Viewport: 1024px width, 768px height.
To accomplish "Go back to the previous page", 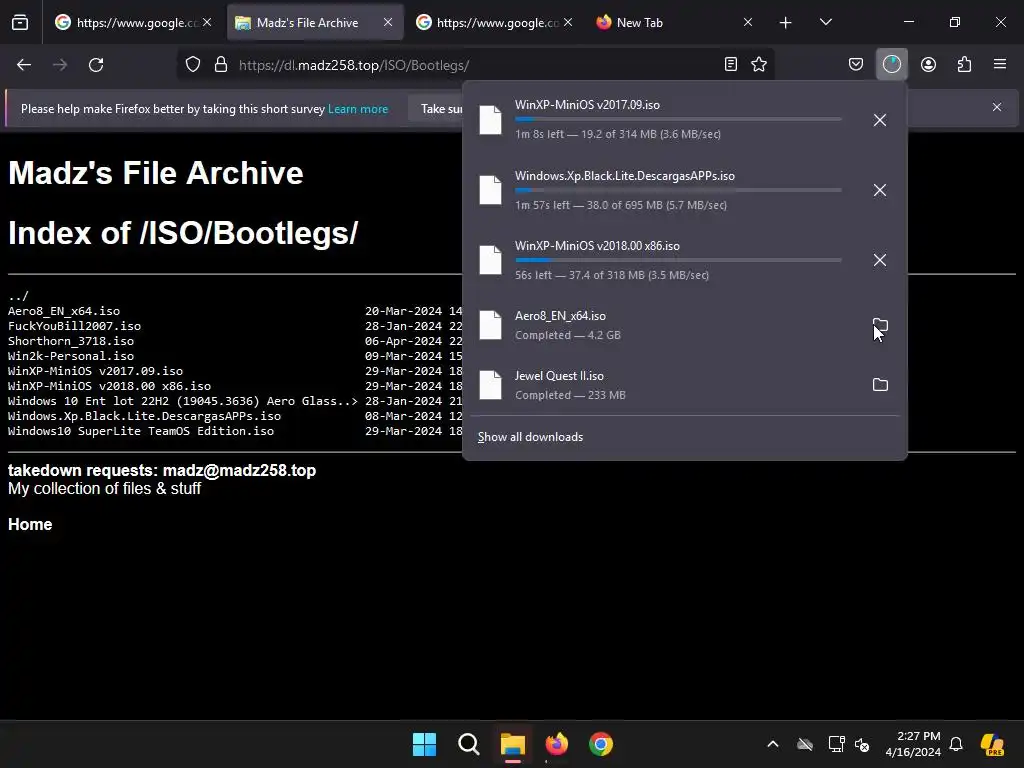I will tap(24, 65).
